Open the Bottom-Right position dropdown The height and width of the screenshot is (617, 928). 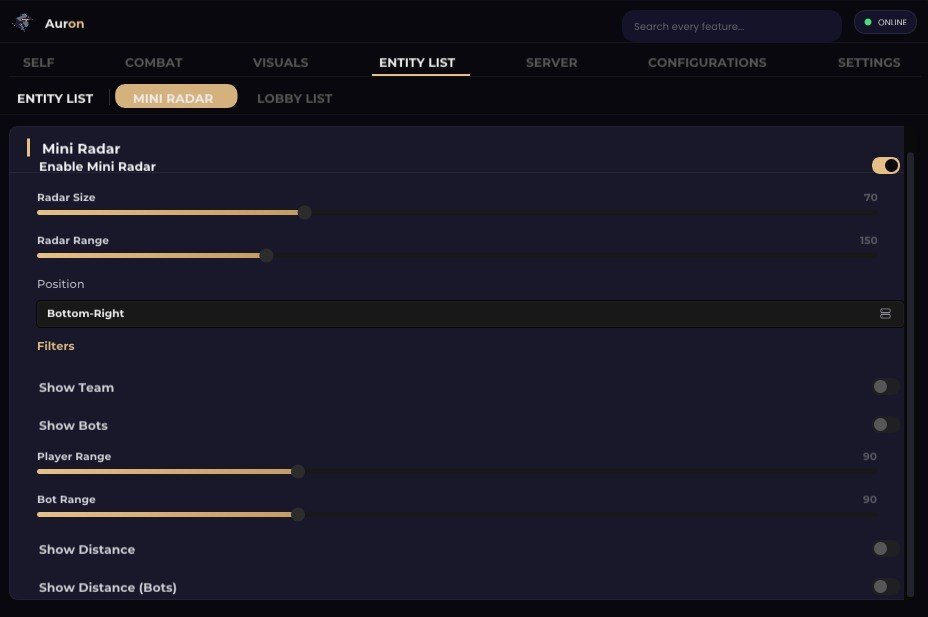470,314
